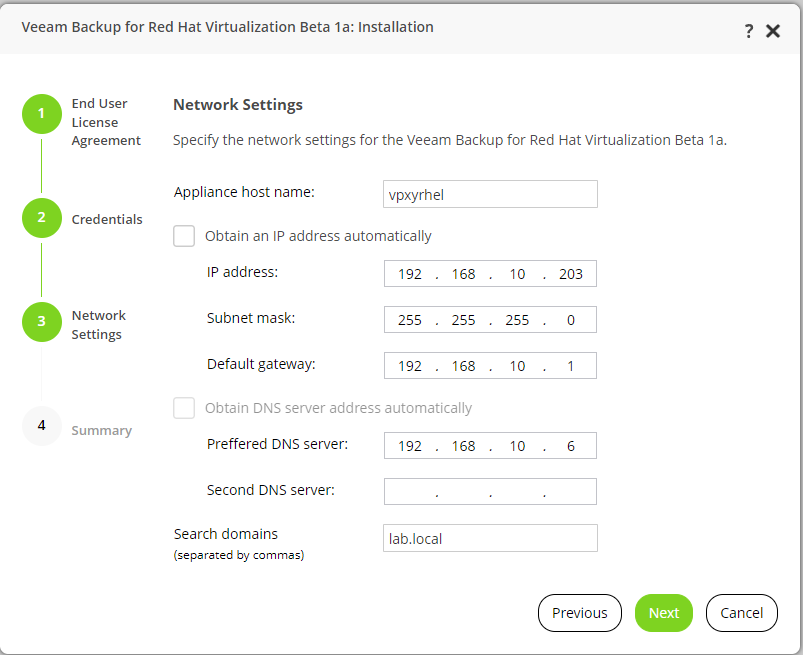This screenshot has height=655, width=803.
Task: Edit last octet of IP address
Action: [x=571, y=274]
